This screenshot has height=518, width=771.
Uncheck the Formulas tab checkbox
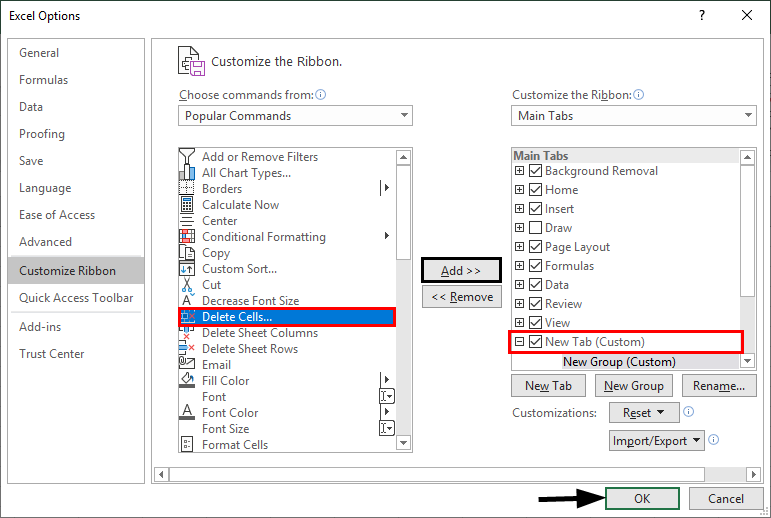coord(536,266)
